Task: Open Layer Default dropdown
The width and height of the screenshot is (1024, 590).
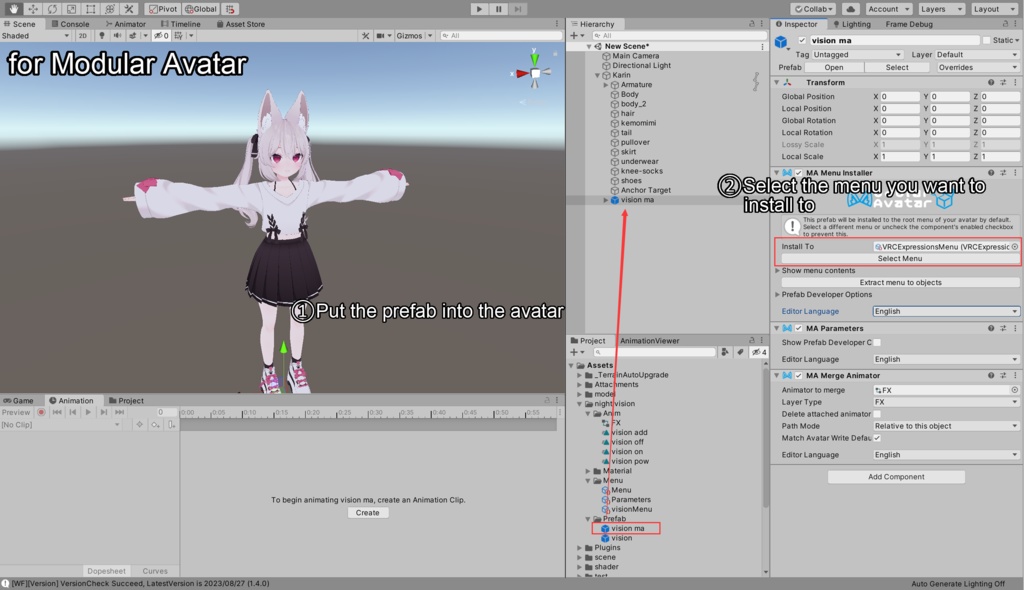Action: pos(976,54)
